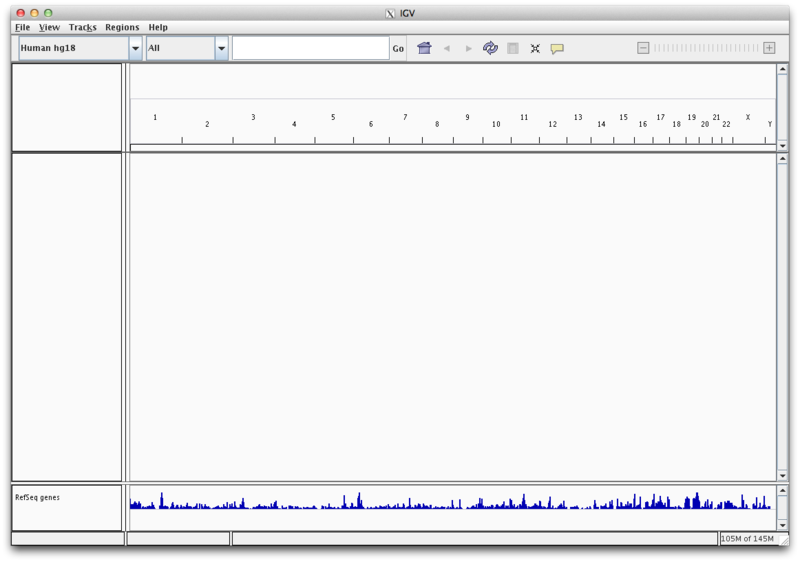
Task: Open the Regions menu
Action: 122,27
